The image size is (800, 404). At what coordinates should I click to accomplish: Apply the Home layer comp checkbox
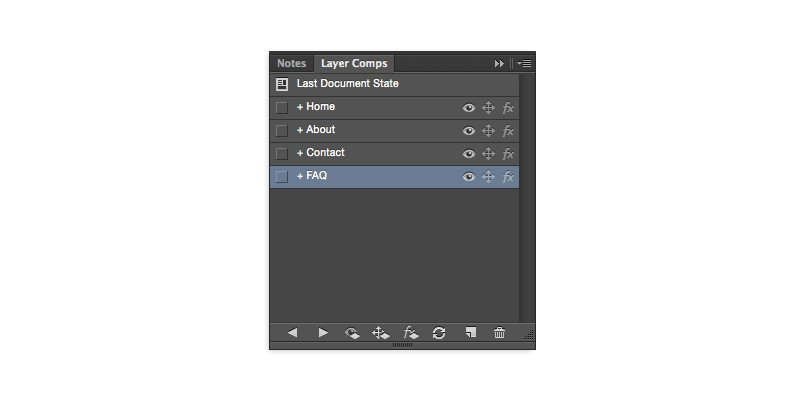(x=282, y=107)
